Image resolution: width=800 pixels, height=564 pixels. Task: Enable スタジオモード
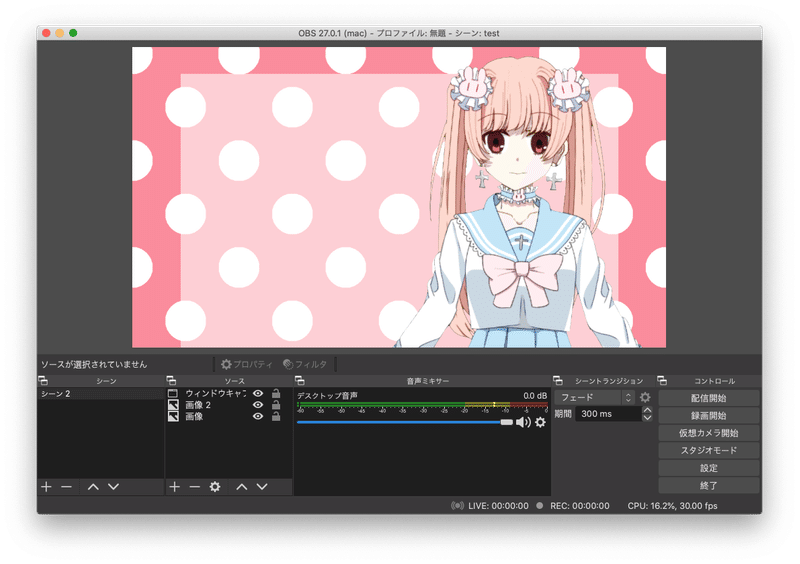point(709,450)
